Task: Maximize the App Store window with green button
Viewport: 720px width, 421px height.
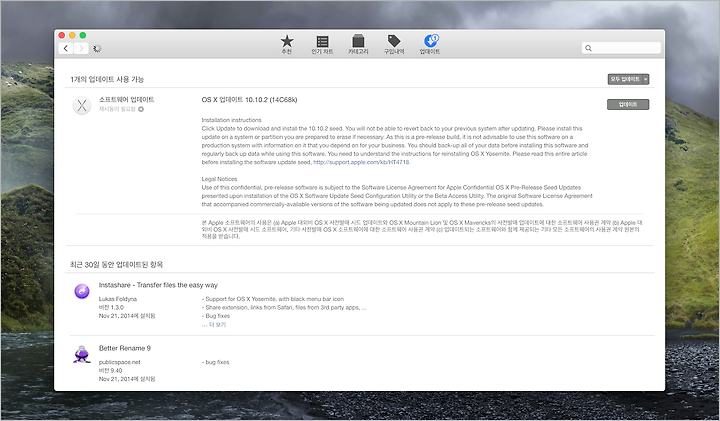Action: pos(83,35)
